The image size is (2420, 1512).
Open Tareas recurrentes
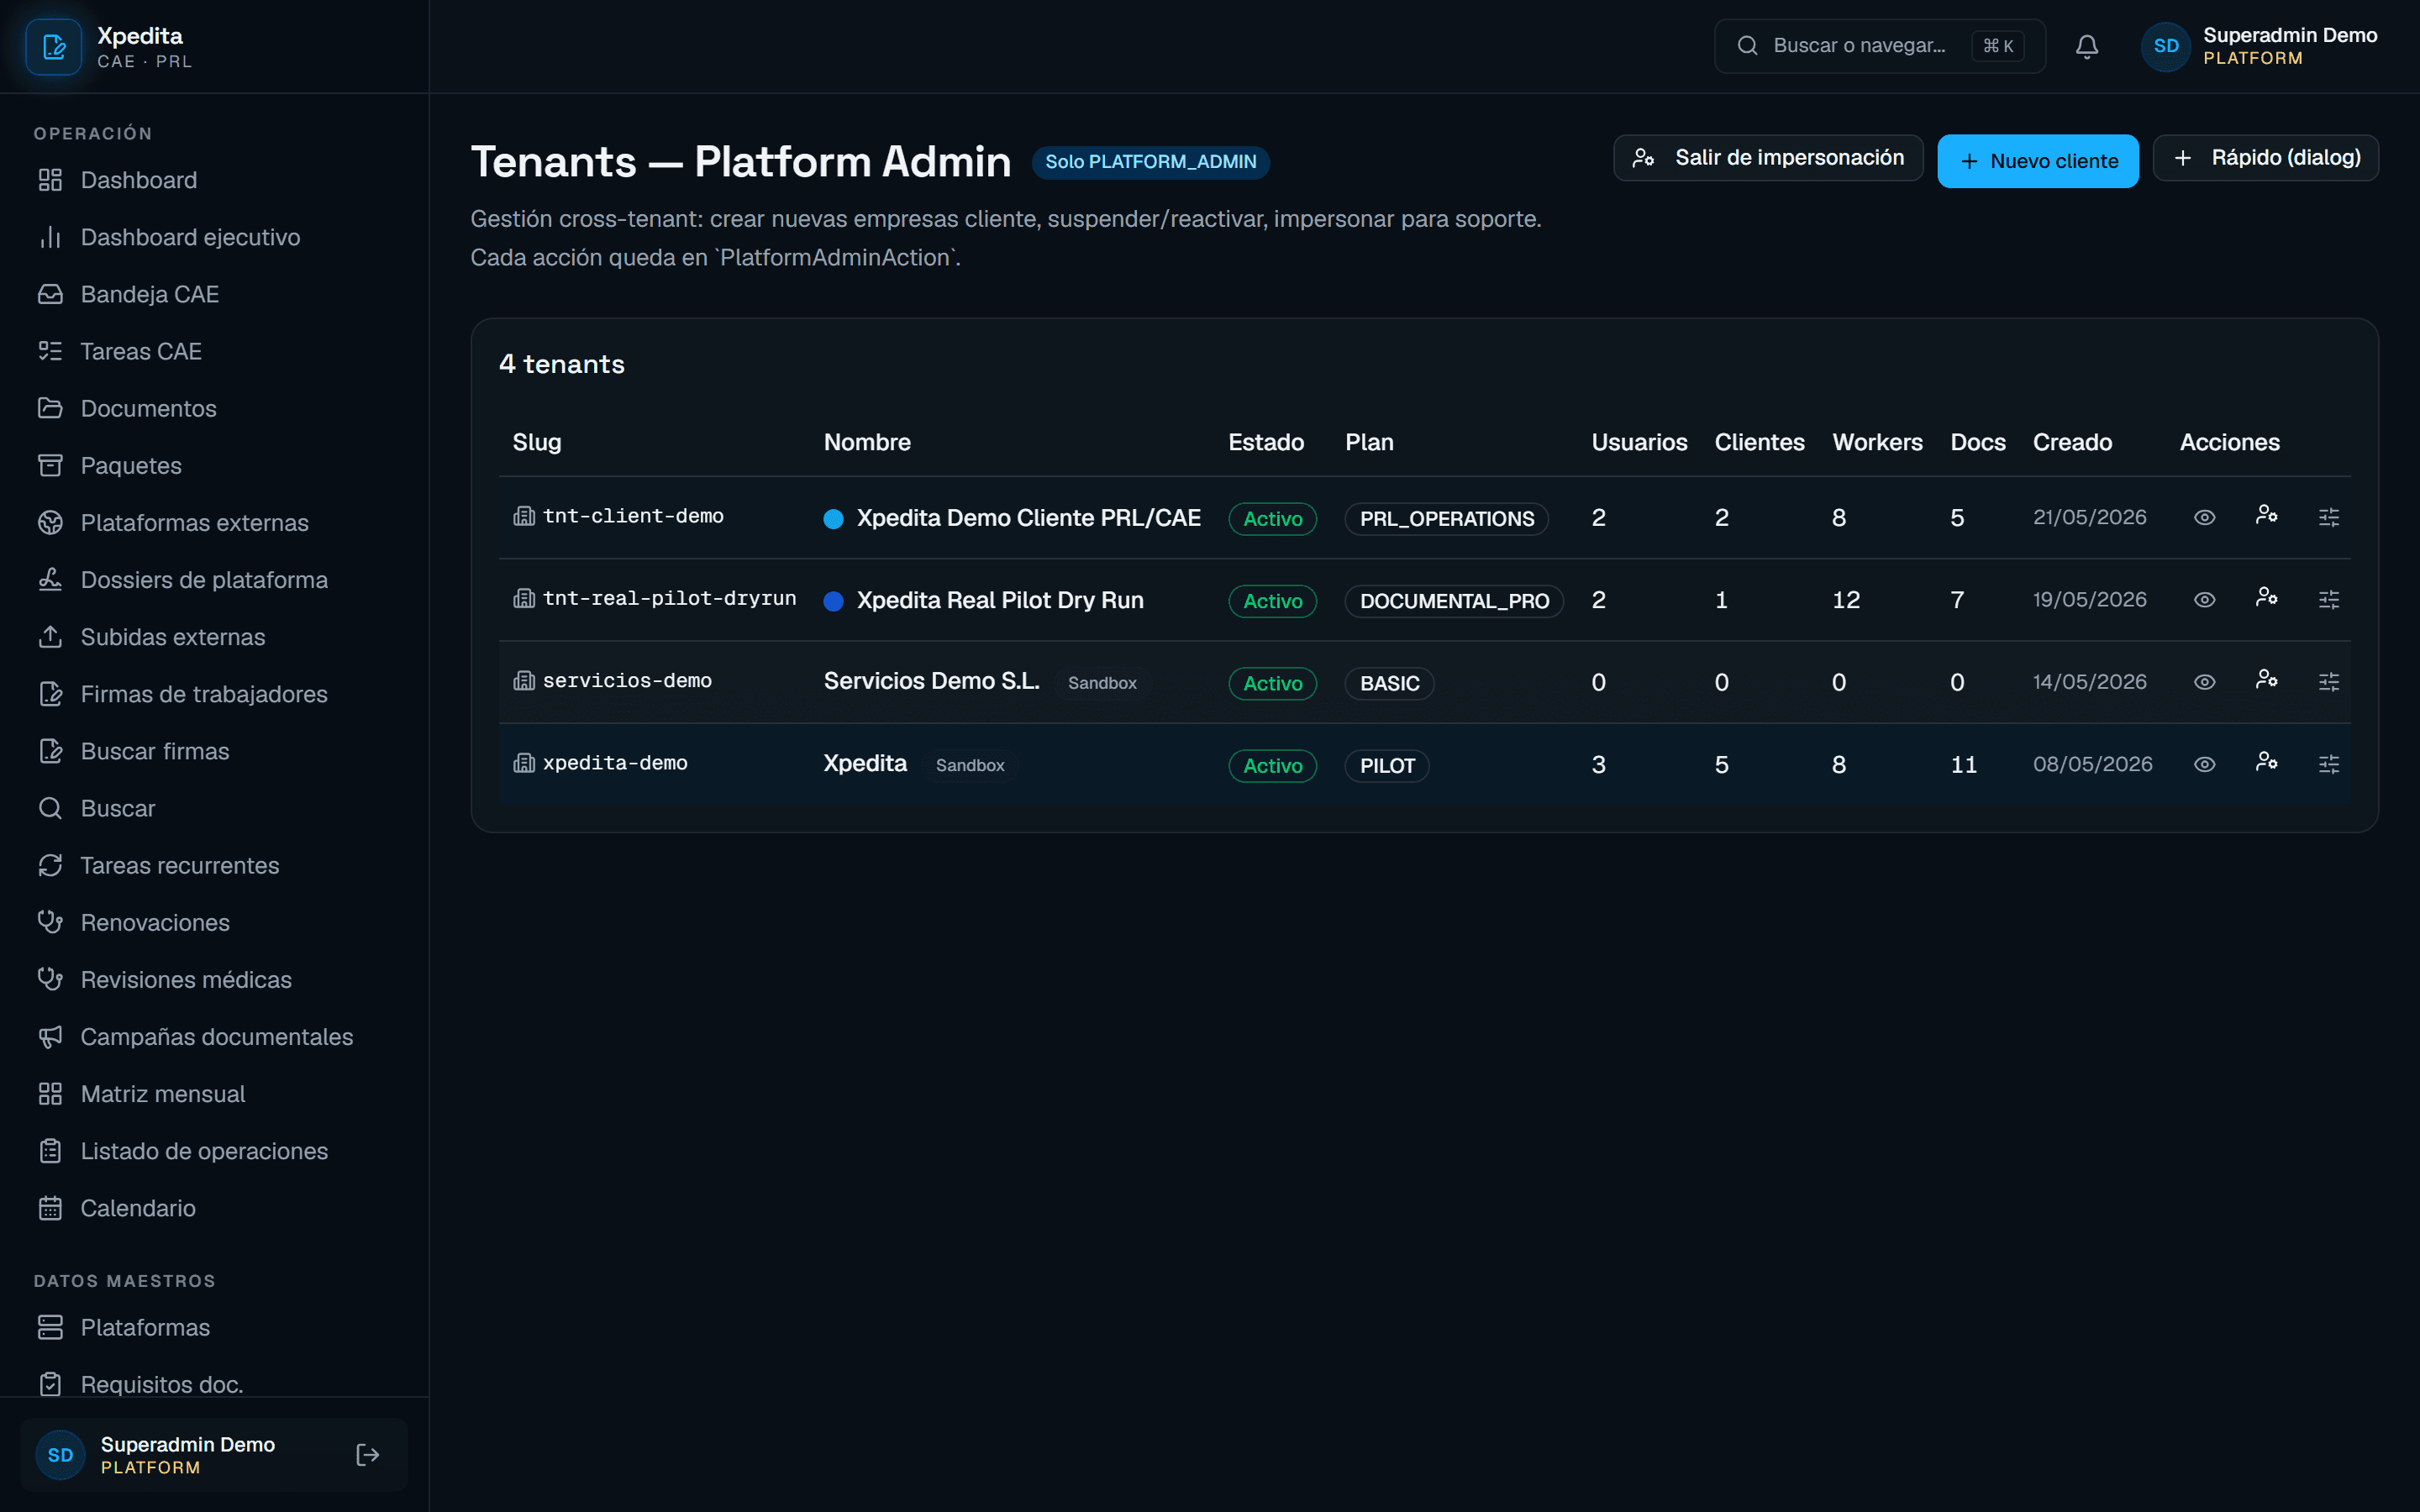click(215, 865)
